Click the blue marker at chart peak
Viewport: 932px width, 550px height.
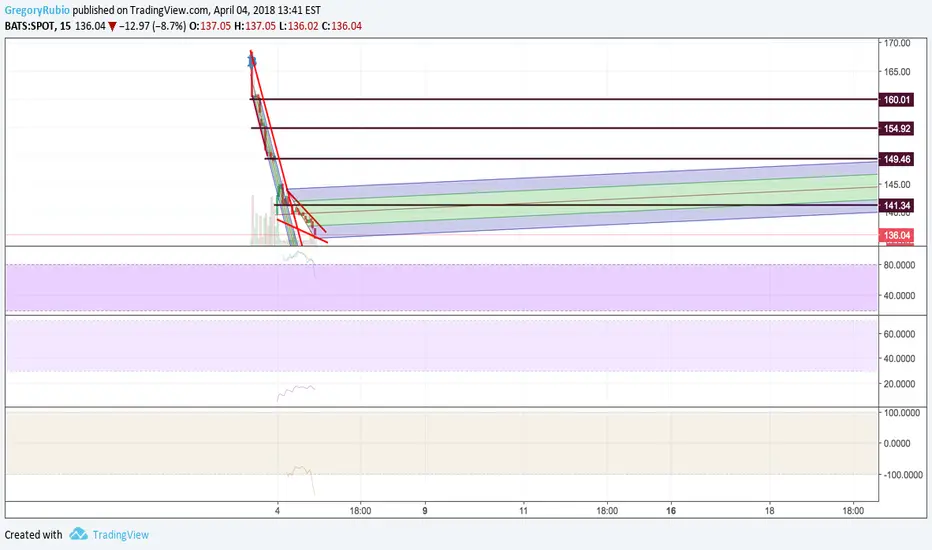click(252, 61)
